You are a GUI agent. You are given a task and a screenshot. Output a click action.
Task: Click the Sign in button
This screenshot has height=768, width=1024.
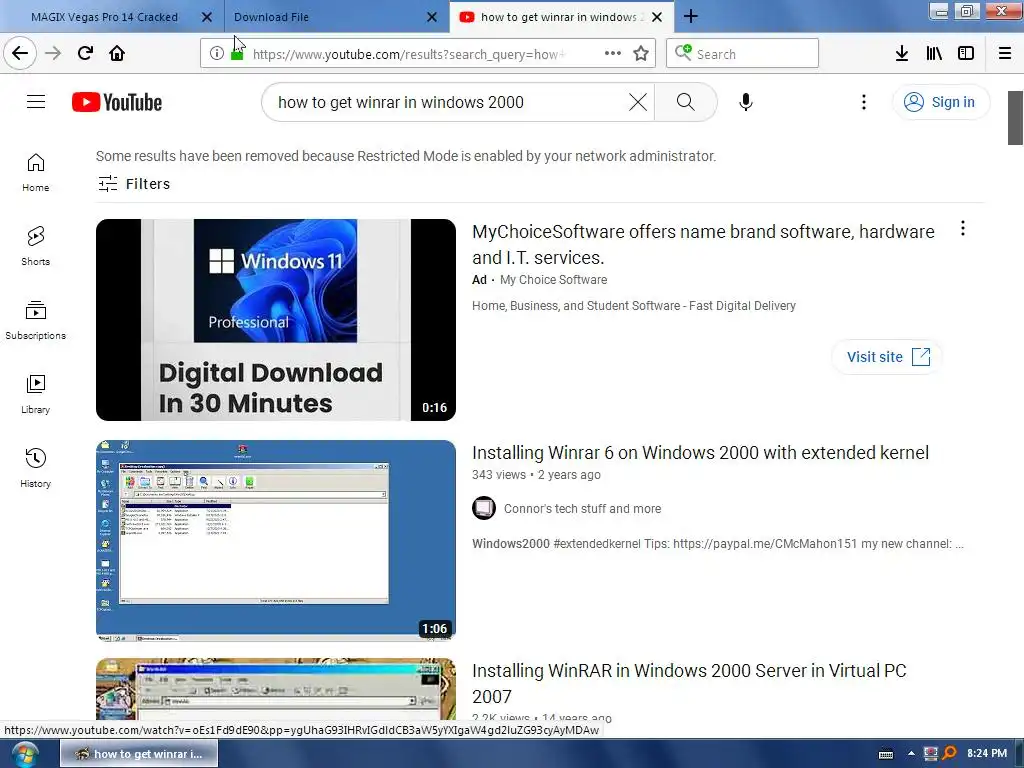pyautogui.click(x=940, y=102)
